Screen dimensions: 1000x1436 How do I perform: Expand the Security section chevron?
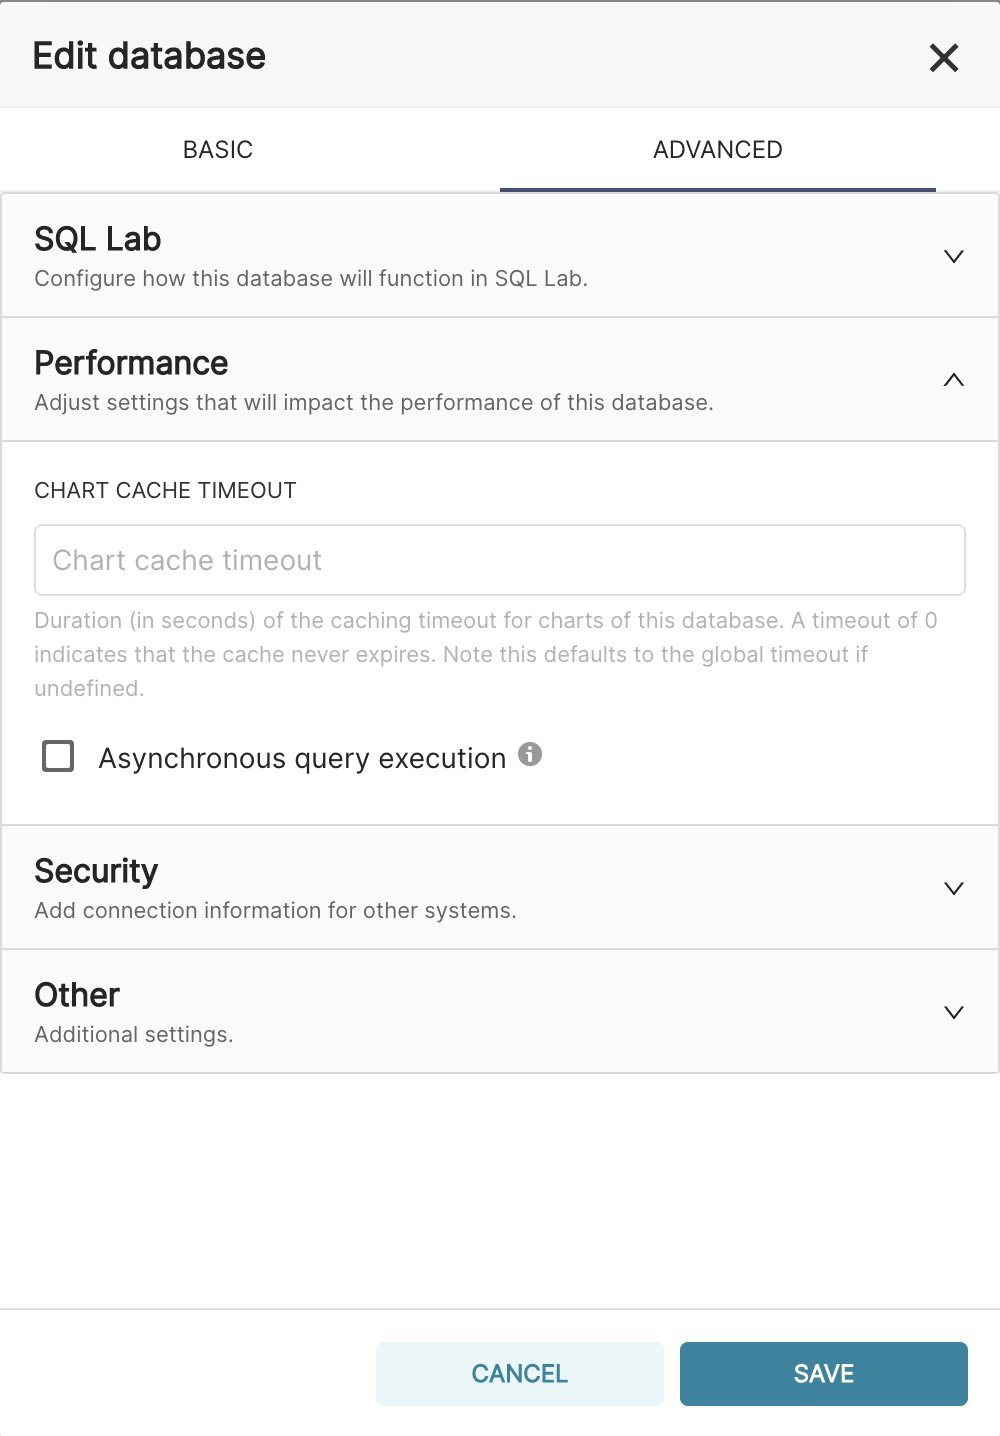[x=953, y=888]
